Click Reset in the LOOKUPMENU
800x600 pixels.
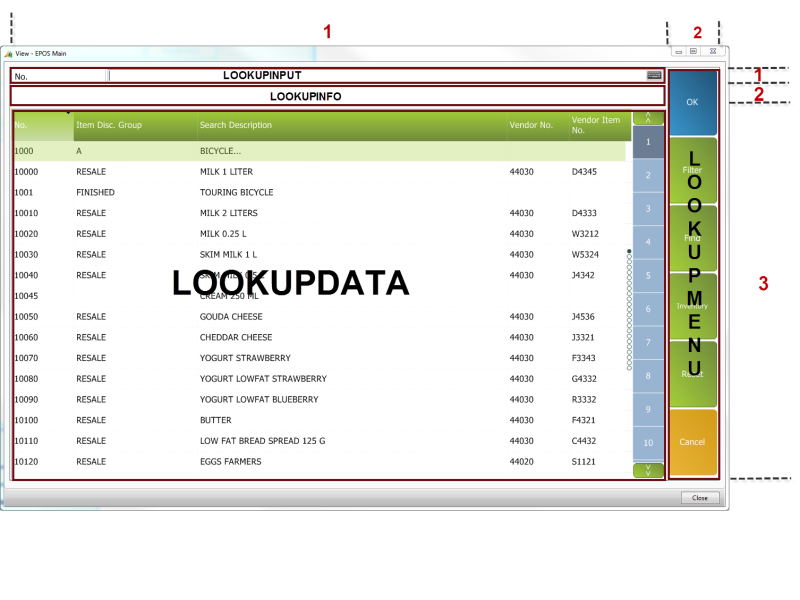(693, 372)
